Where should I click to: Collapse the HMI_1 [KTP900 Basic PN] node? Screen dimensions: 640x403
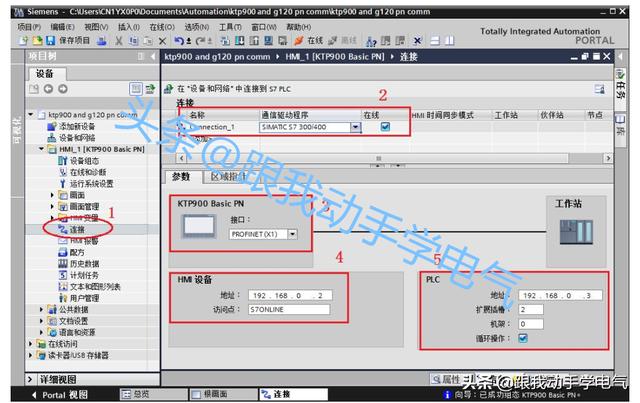coord(42,149)
